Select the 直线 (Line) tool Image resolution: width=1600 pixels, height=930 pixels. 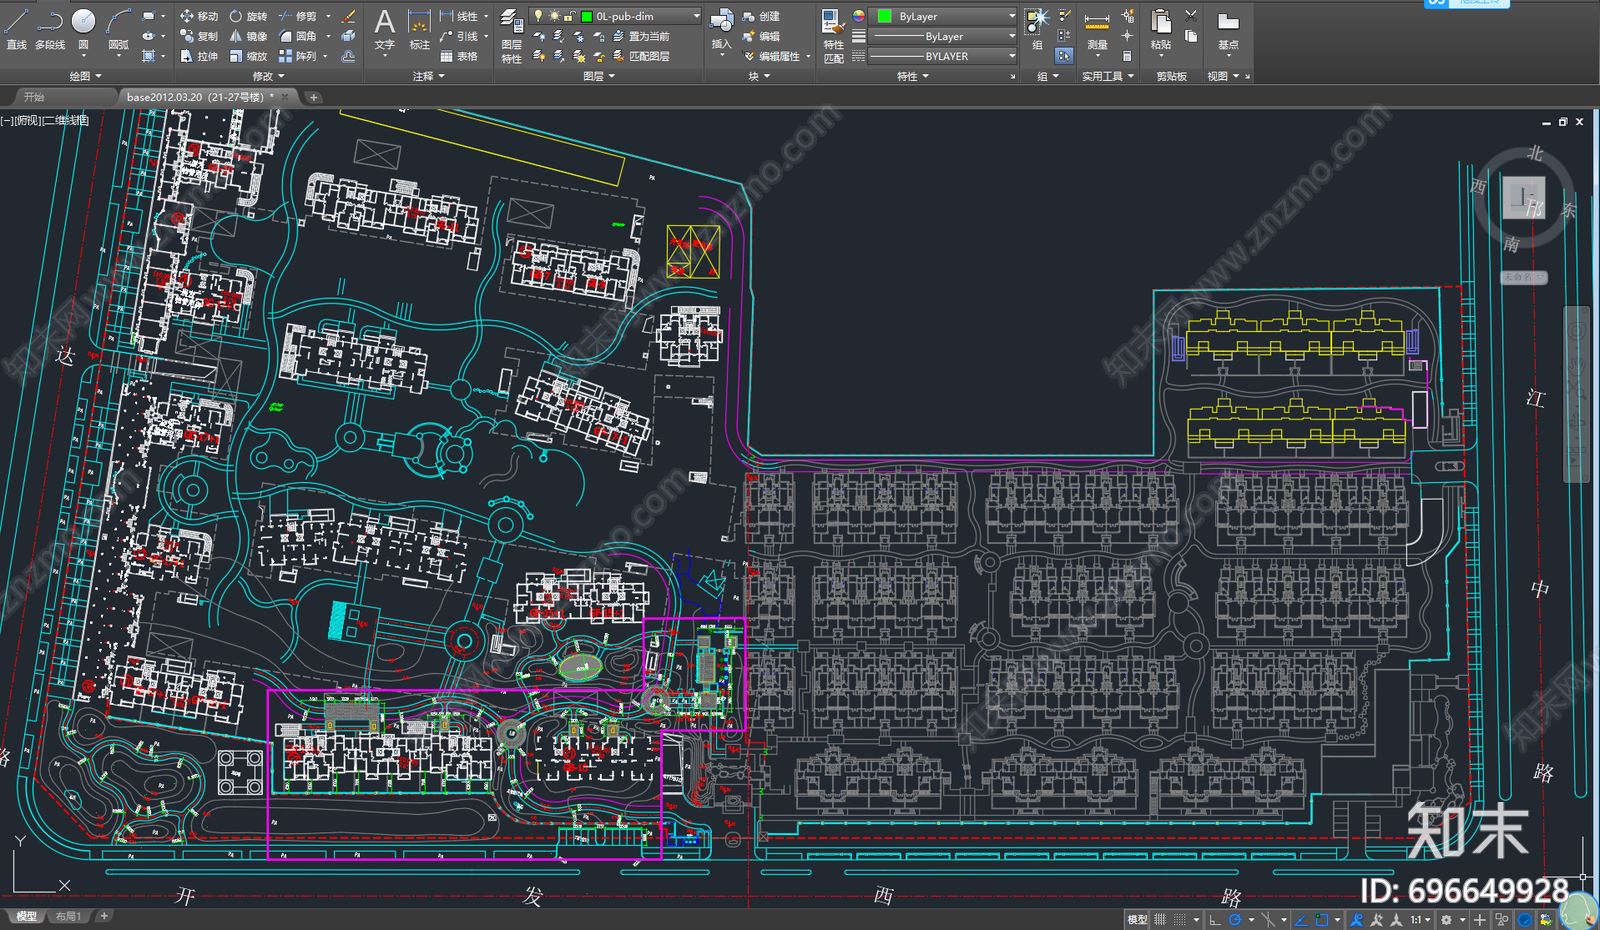pyautogui.click(x=16, y=29)
